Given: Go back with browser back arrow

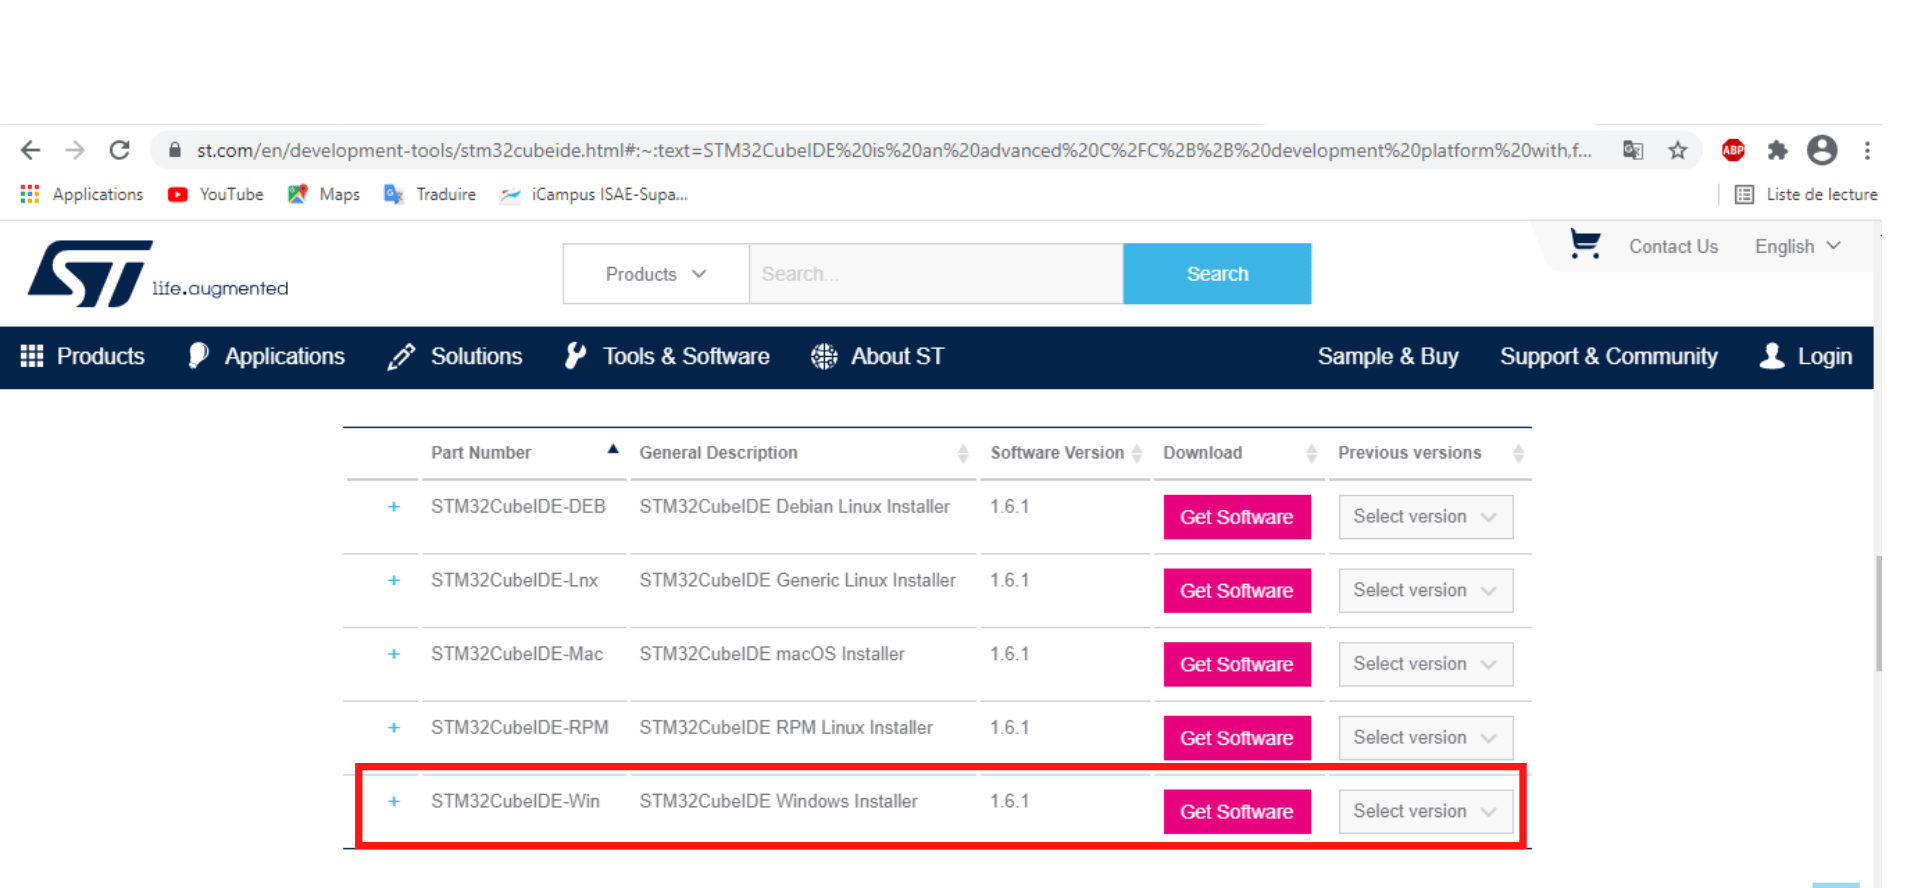Looking at the screenshot, I should coord(31,150).
